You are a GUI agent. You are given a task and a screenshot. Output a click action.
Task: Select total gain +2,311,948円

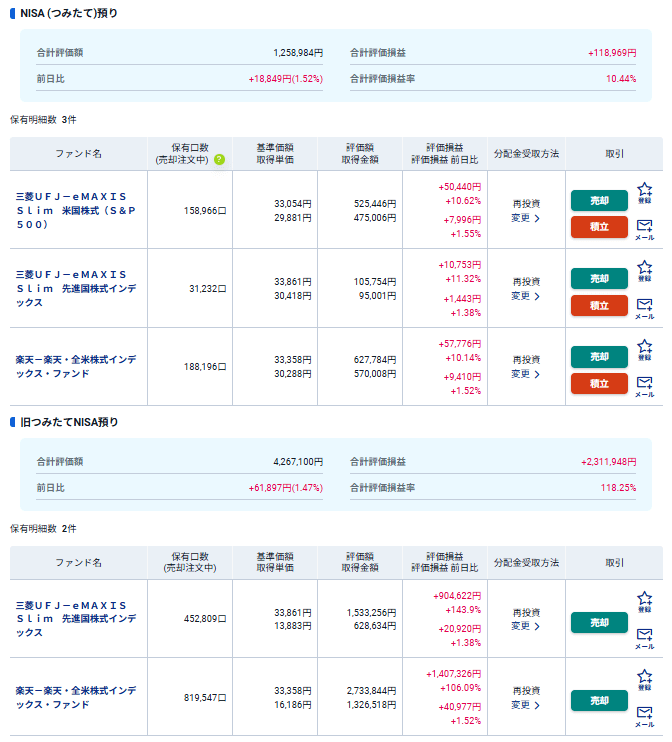coord(609,462)
